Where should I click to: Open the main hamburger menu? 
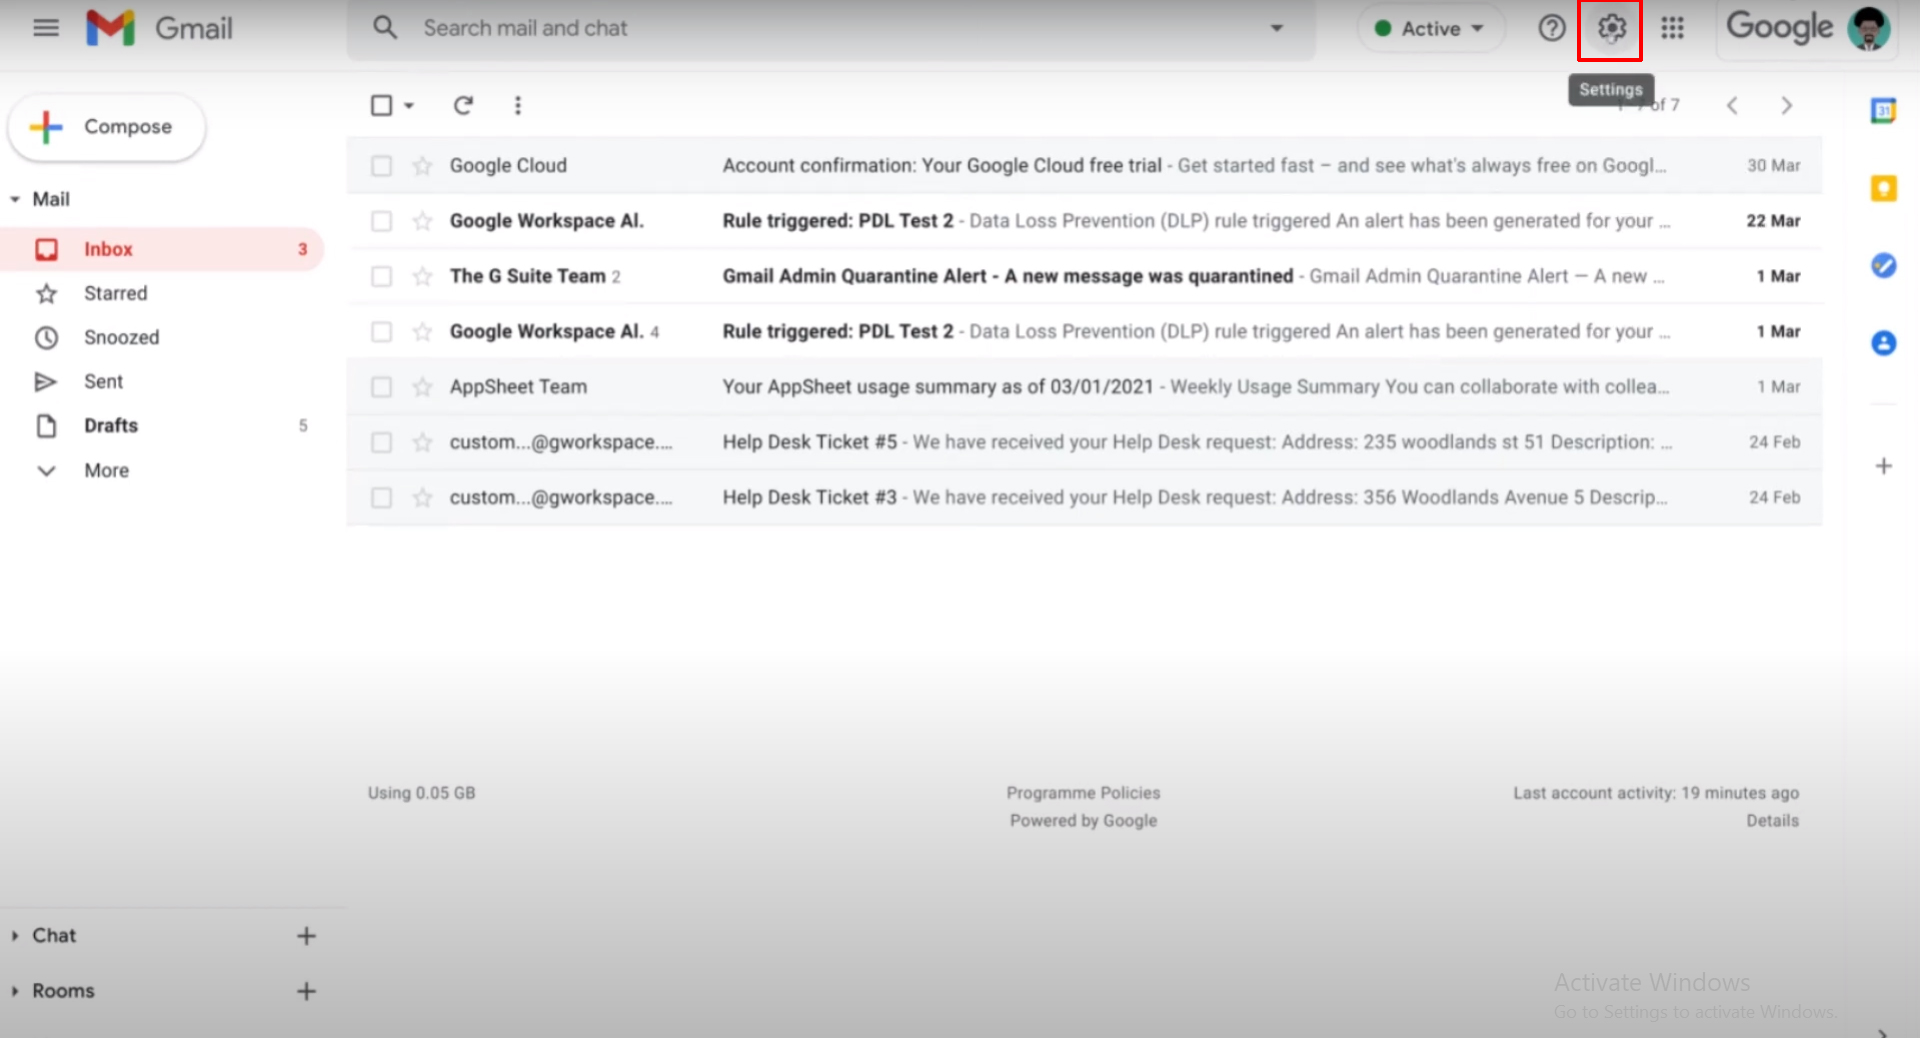[x=46, y=28]
